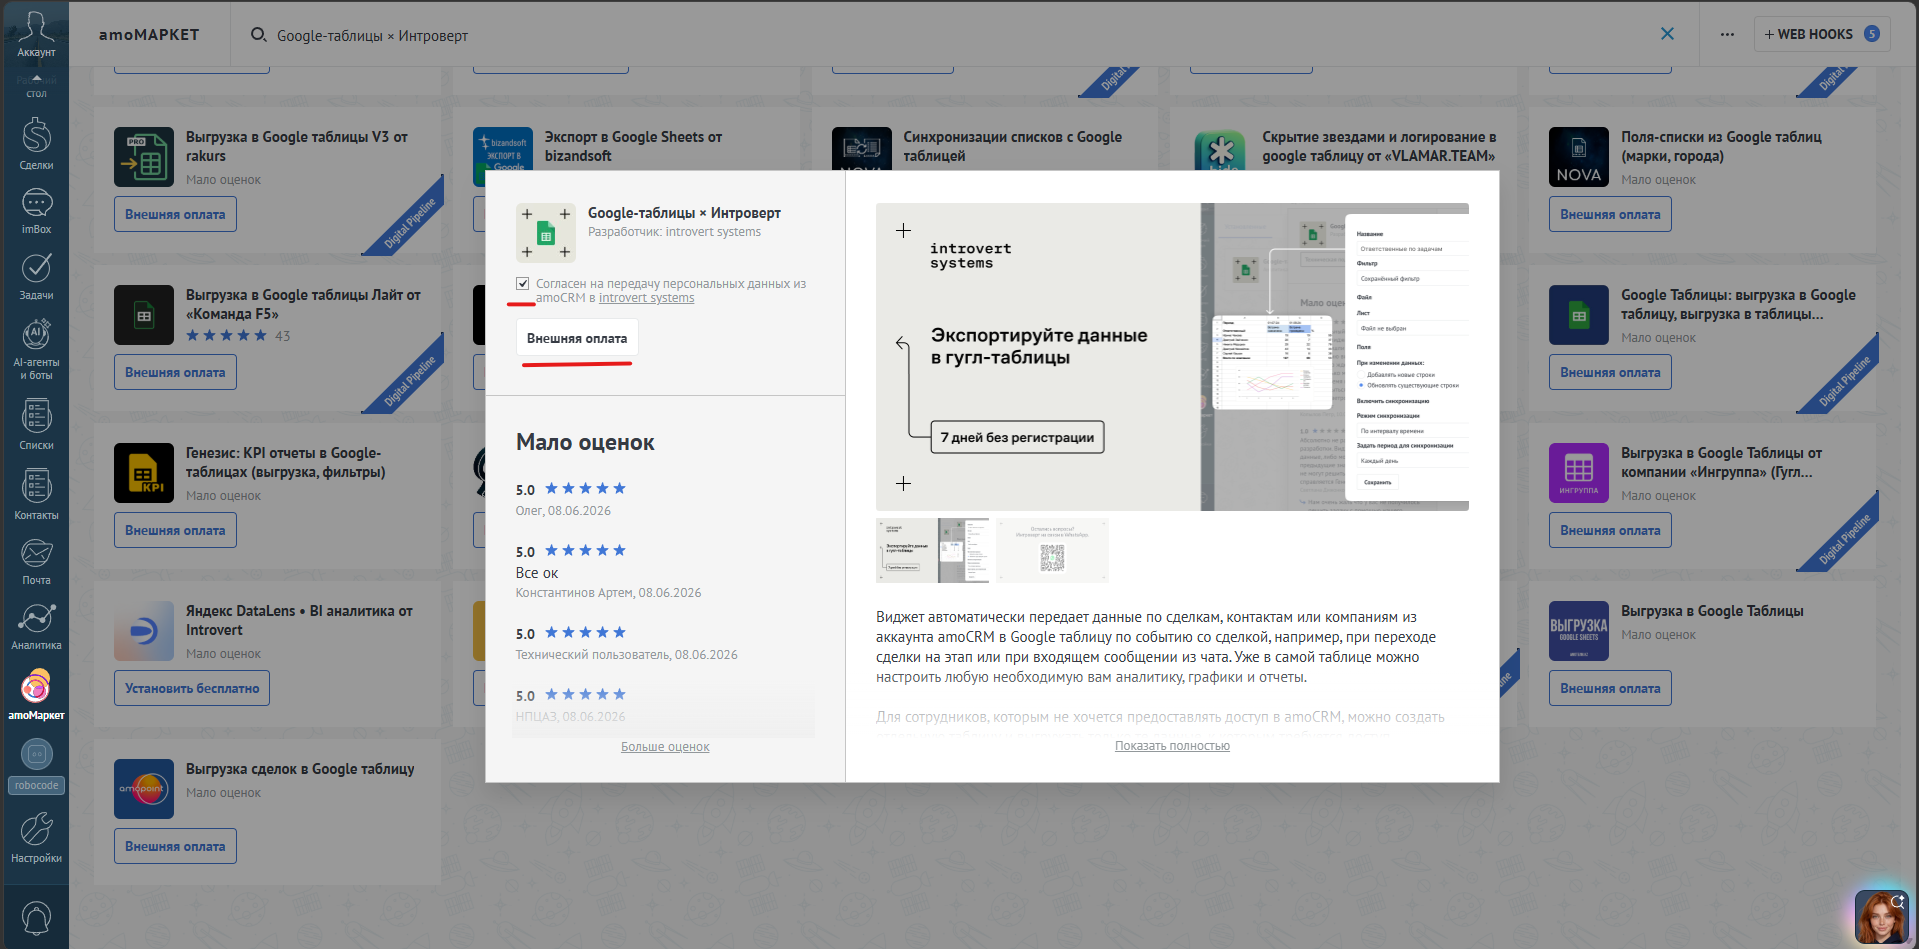The image size is (1919, 949).
Task: Open Почта mail icon
Action: pos(36,561)
